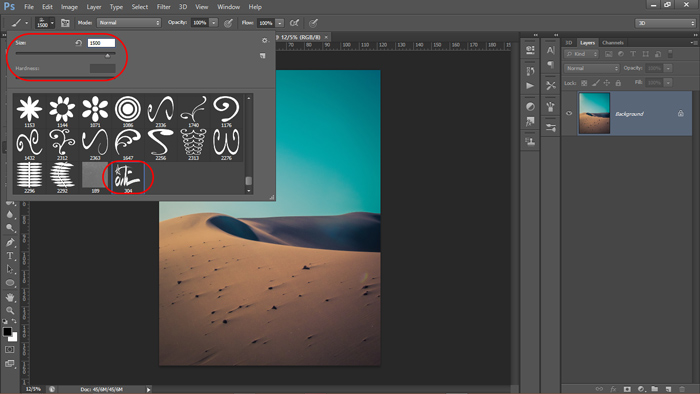Create new preset from this brush
The image size is (700, 394).
(262, 56)
